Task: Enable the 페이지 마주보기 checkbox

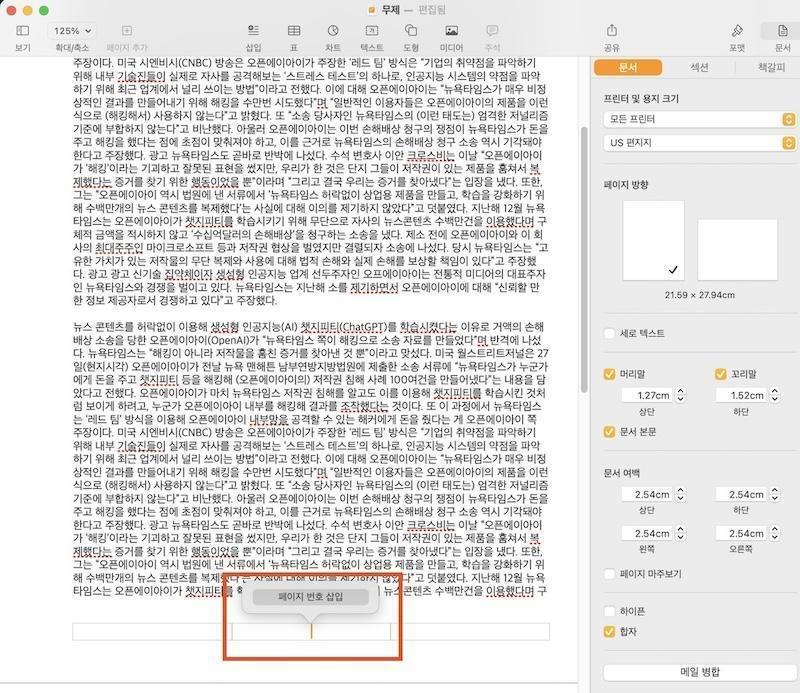Action: (609, 574)
